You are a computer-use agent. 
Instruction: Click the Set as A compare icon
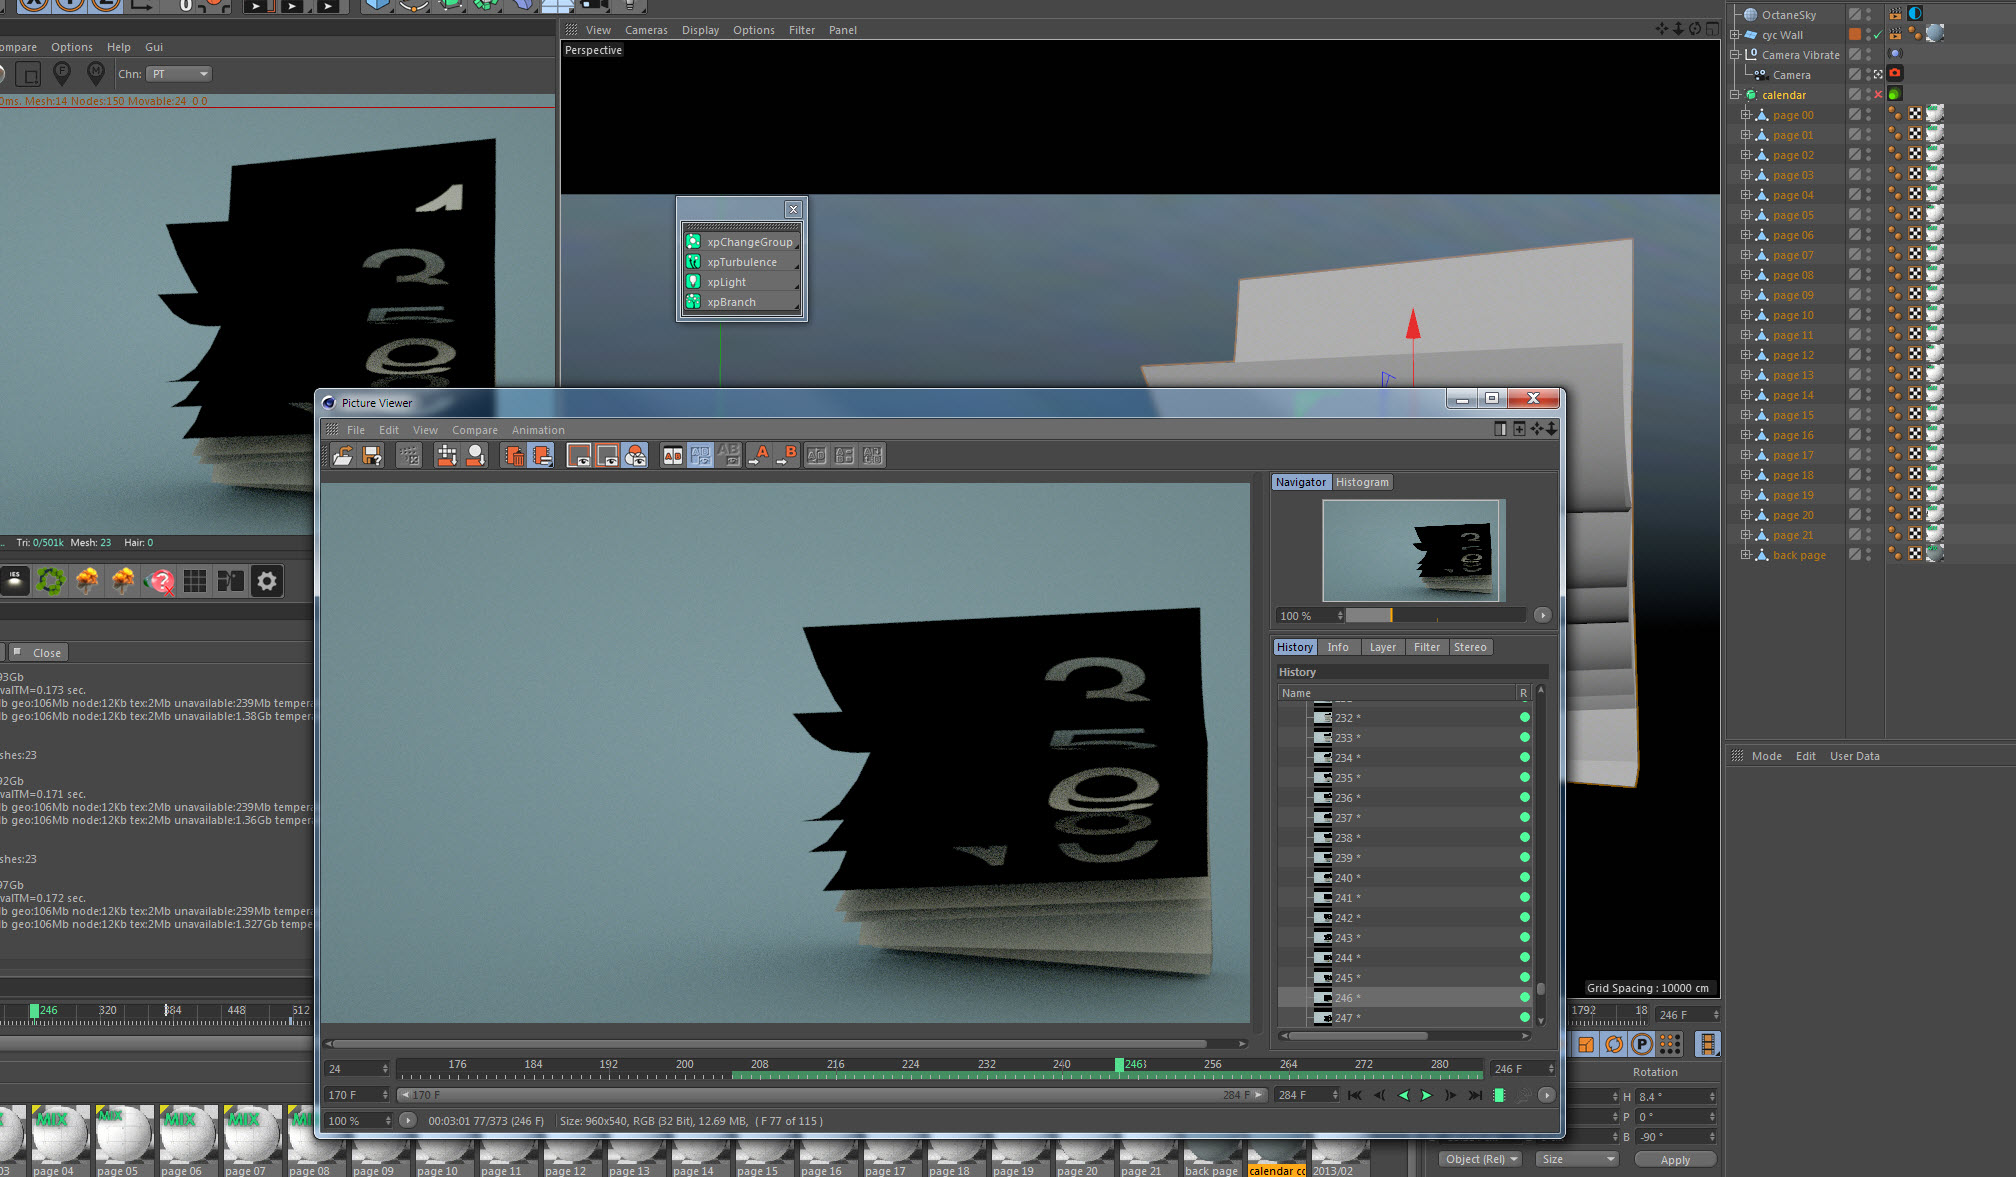coord(759,456)
